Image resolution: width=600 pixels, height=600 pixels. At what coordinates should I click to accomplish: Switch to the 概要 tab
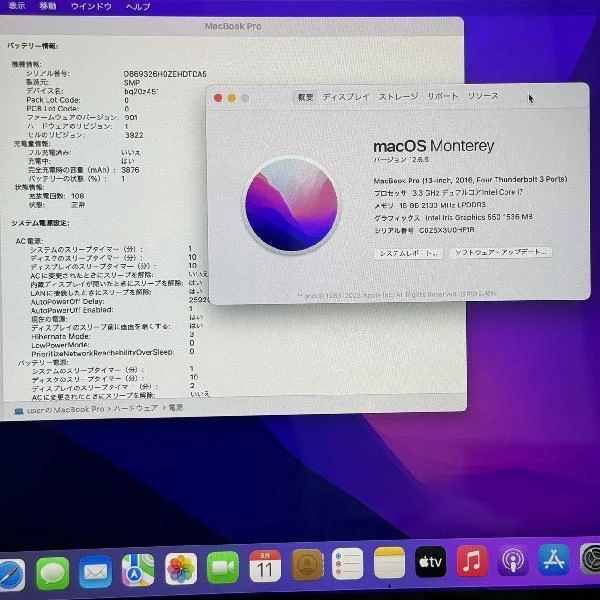(x=305, y=97)
